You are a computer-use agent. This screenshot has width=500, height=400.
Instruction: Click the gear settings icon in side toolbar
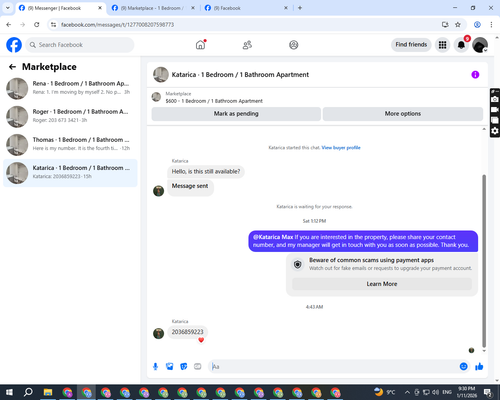point(495,131)
